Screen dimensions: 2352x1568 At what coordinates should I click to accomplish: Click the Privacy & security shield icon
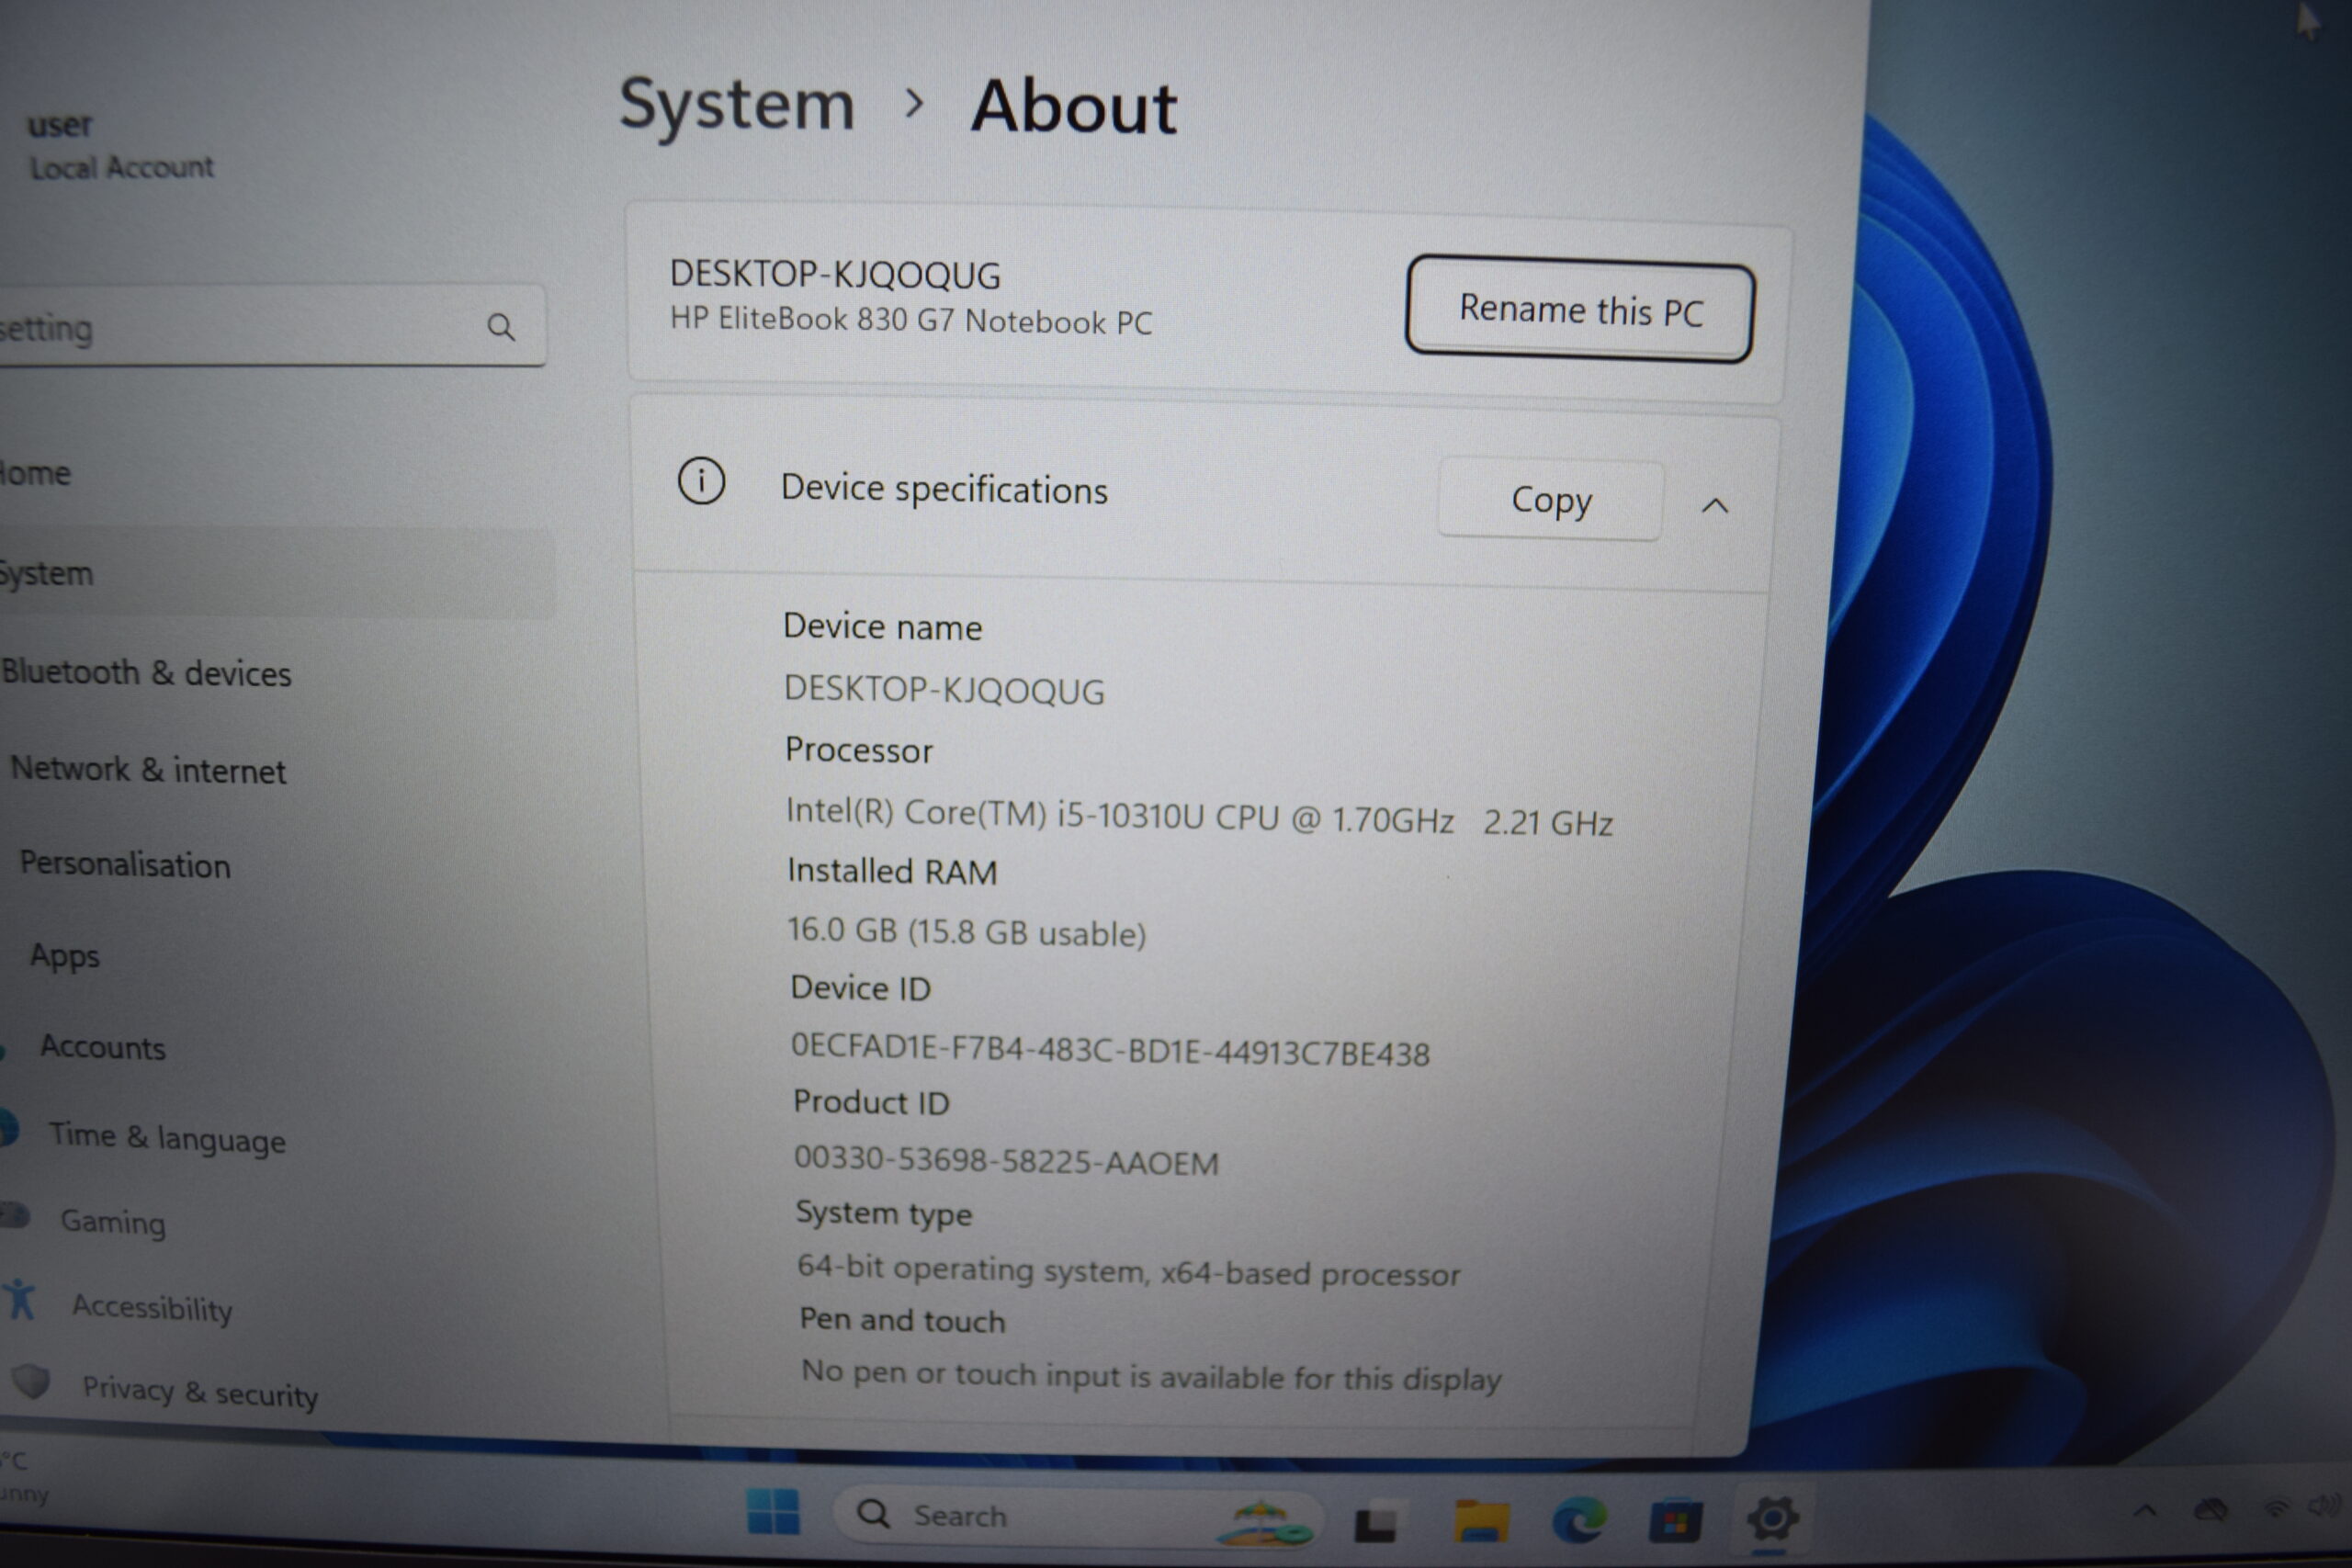[x=31, y=1382]
